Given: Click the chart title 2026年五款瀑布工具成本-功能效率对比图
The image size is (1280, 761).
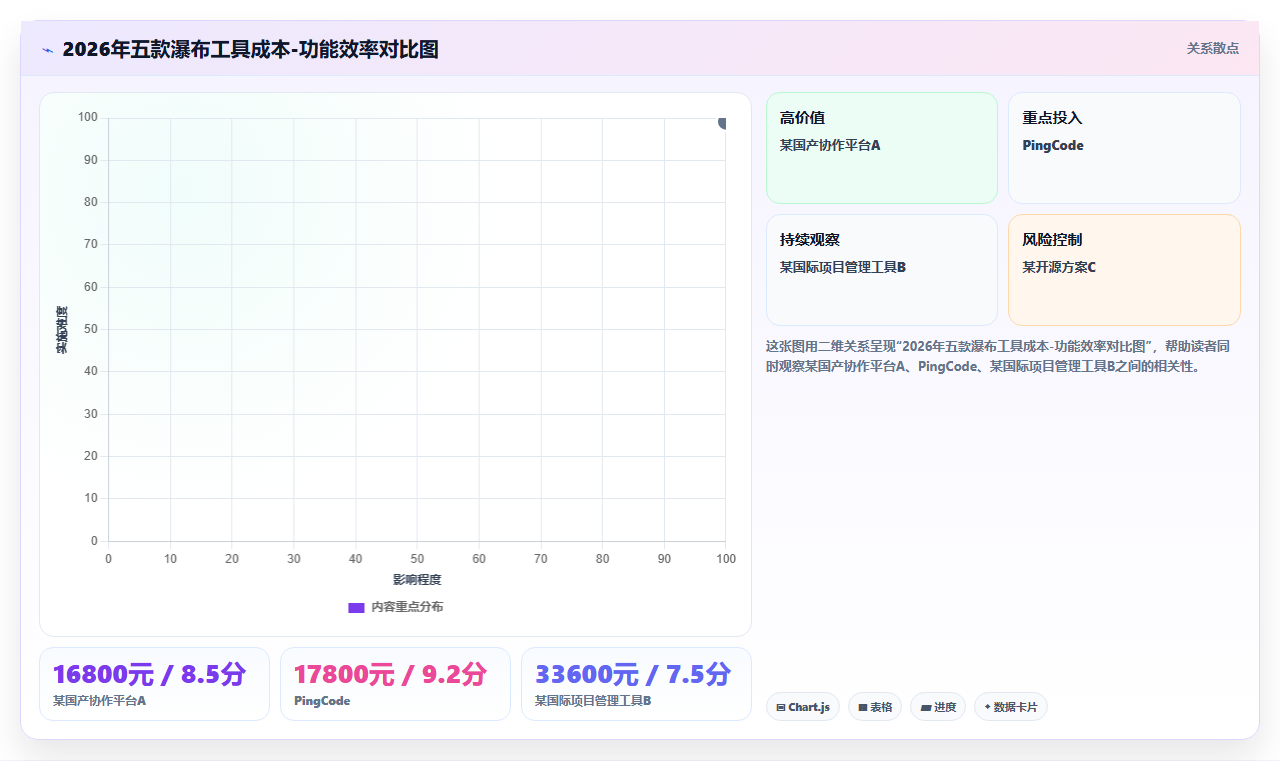Looking at the screenshot, I should tap(250, 49).
